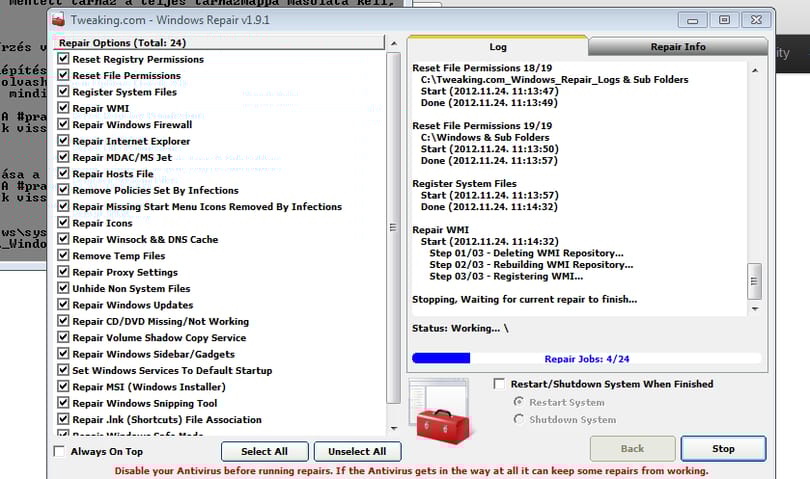This screenshot has width=810, height=479.
Task: Toggle Repair Icons checkbox
Action: tap(63, 222)
